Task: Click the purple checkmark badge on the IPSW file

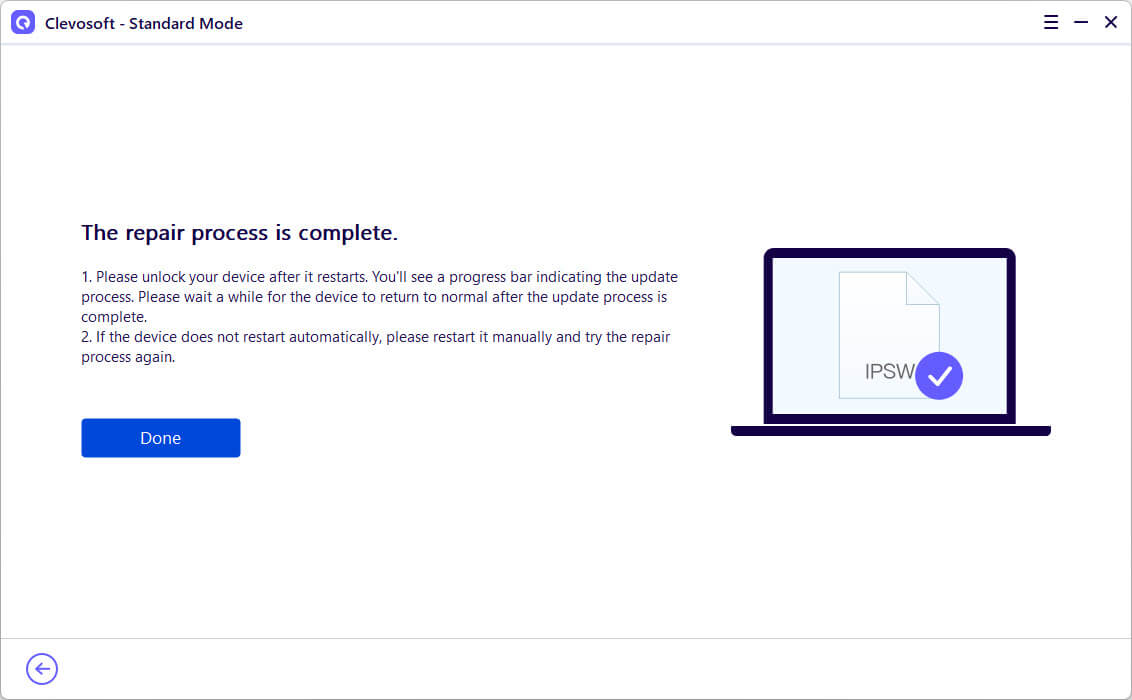Action: point(939,375)
